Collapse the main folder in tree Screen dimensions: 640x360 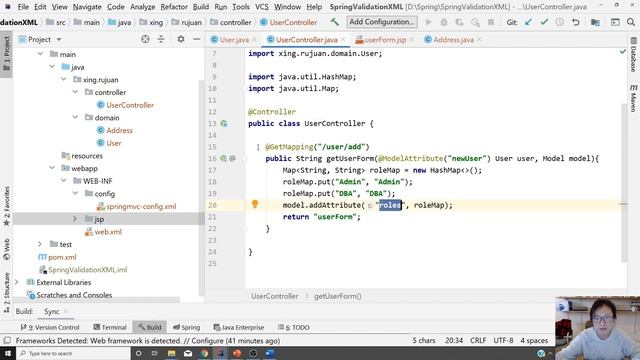point(40,54)
